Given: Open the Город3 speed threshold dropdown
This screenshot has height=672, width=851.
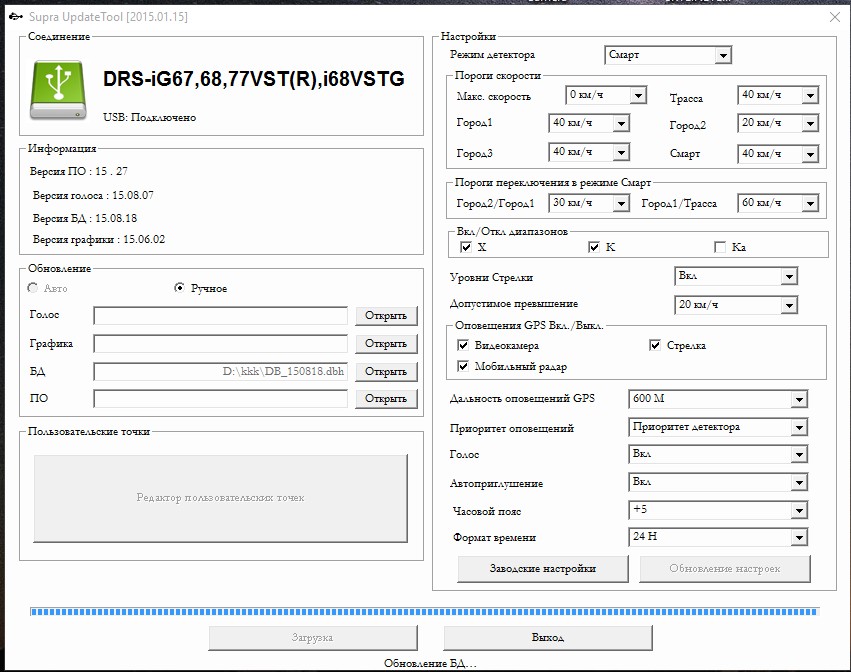Looking at the screenshot, I should pos(589,152).
